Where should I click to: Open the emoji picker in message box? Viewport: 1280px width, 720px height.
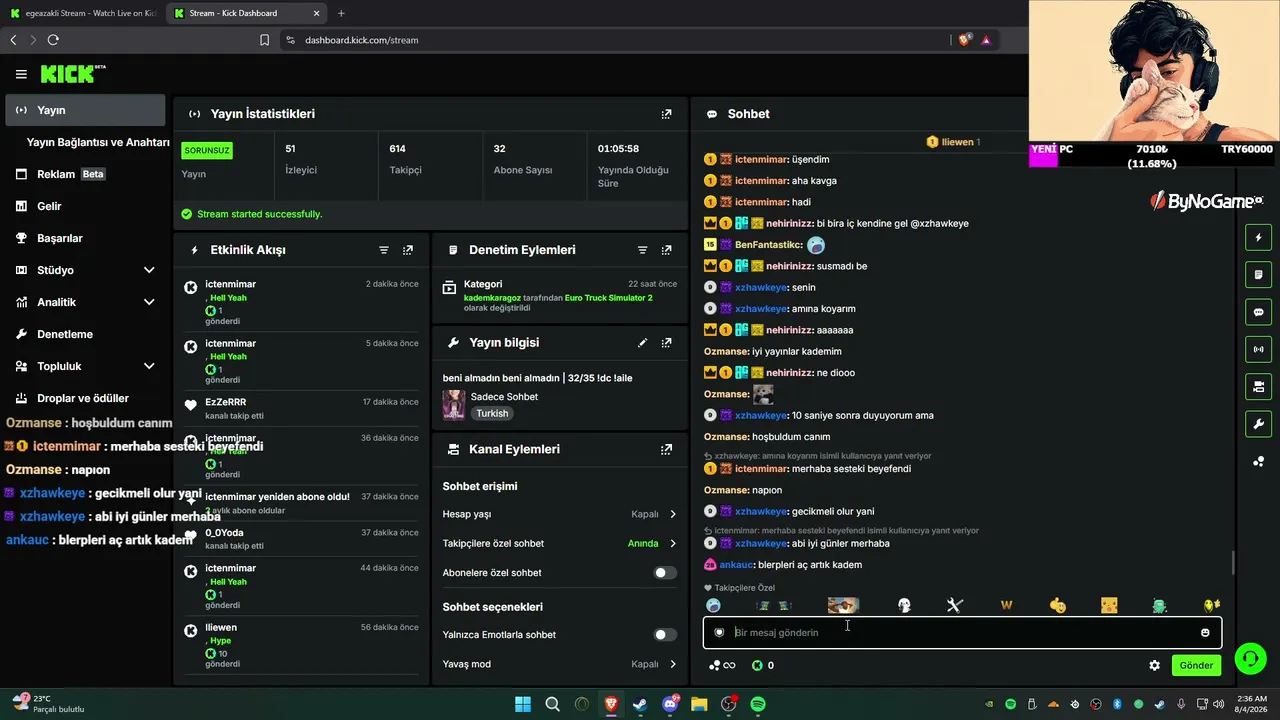coord(1205,632)
